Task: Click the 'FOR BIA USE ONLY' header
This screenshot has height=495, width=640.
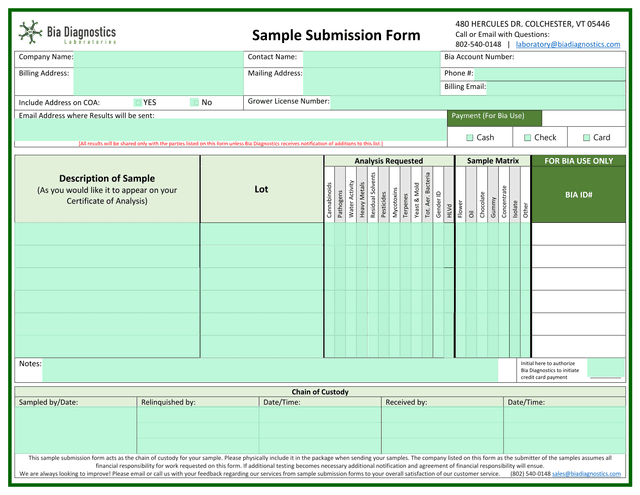Action: click(578, 161)
